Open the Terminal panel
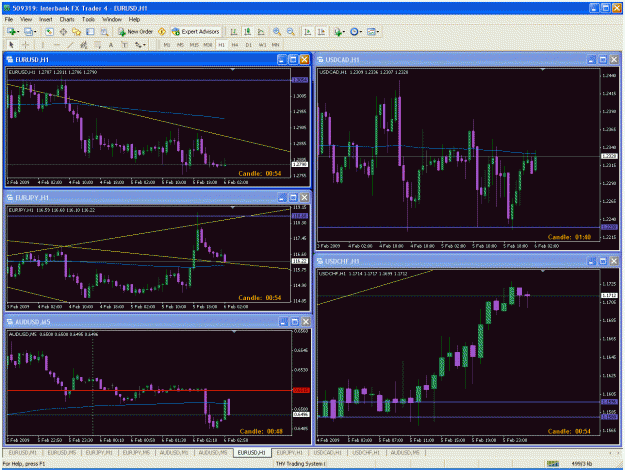Viewport: 625px width, 470px height. pyautogui.click(x=90, y=31)
